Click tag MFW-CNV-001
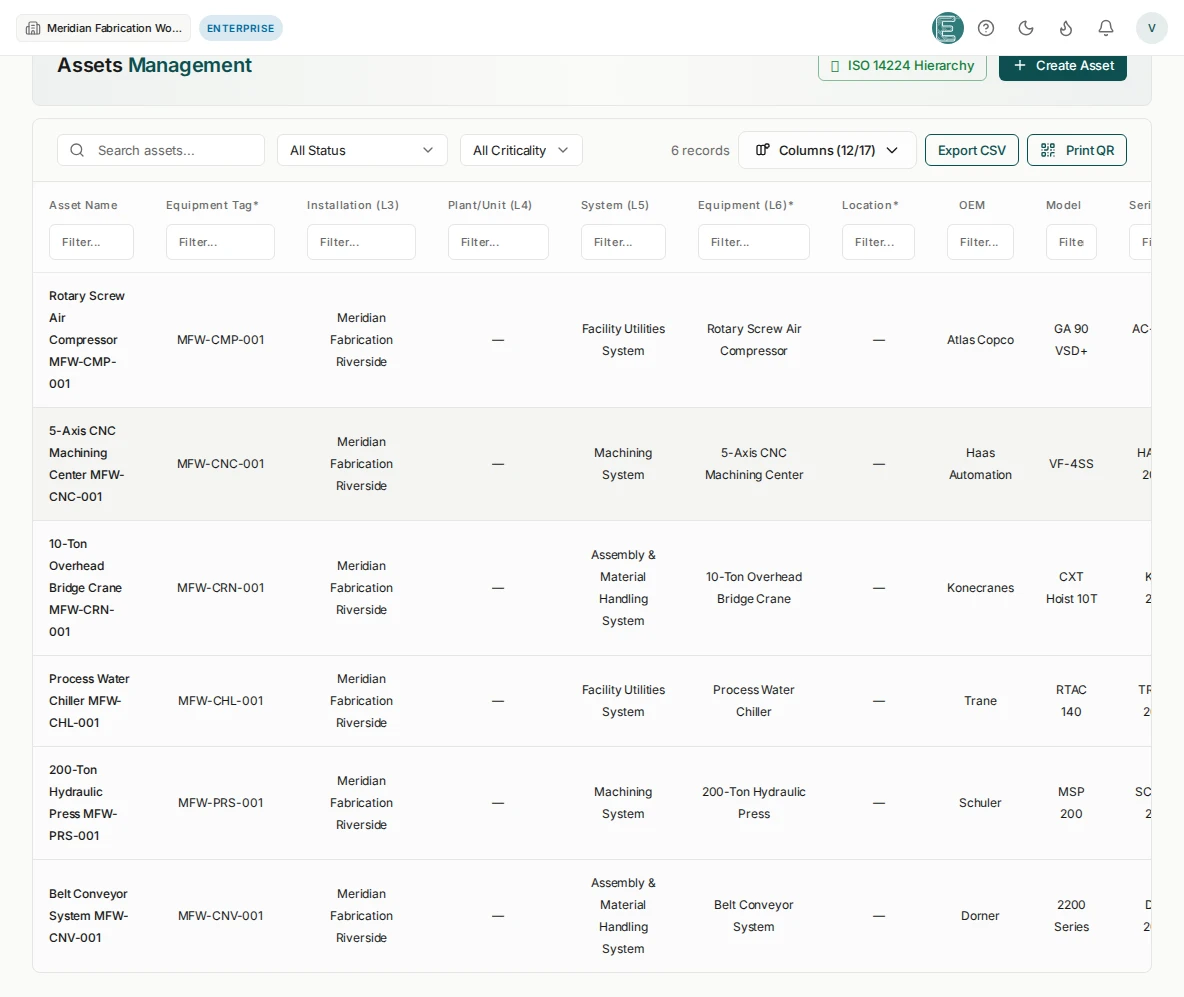Screen dimensions: 1184x997 coord(220,915)
